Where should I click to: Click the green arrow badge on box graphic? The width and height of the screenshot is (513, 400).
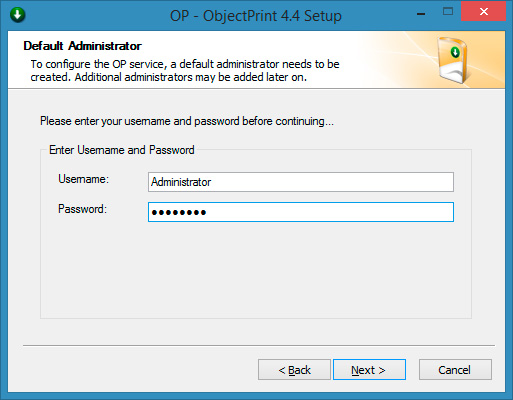[x=455, y=52]
